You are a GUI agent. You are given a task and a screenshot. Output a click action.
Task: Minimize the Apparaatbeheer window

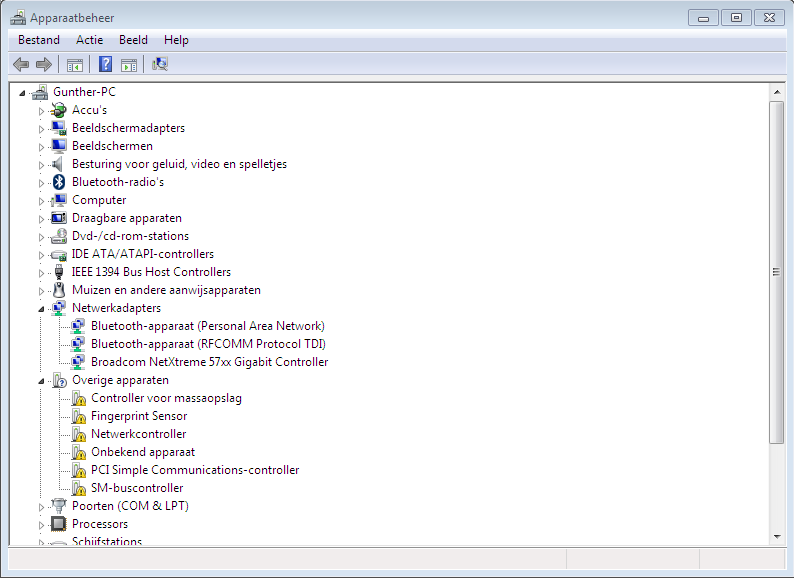(703, 18)
